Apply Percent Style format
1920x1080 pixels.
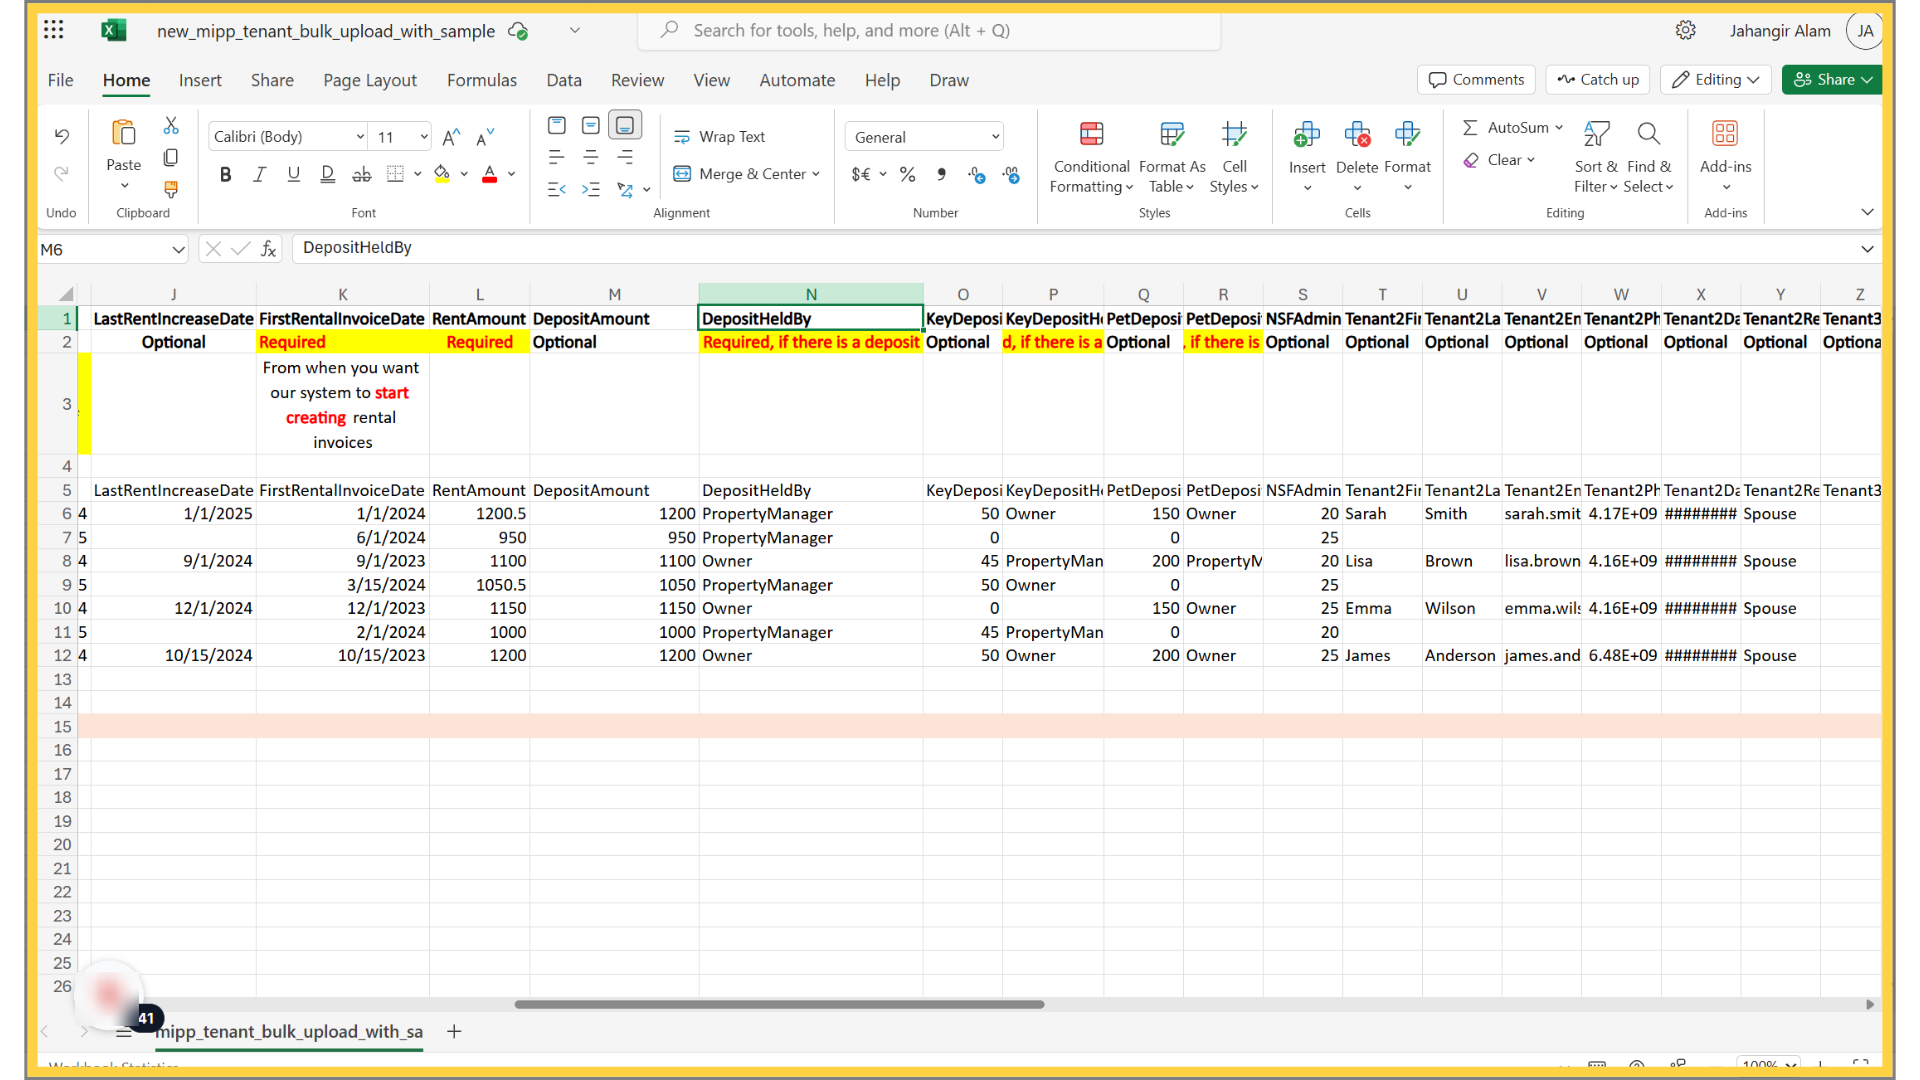[908, 175]
